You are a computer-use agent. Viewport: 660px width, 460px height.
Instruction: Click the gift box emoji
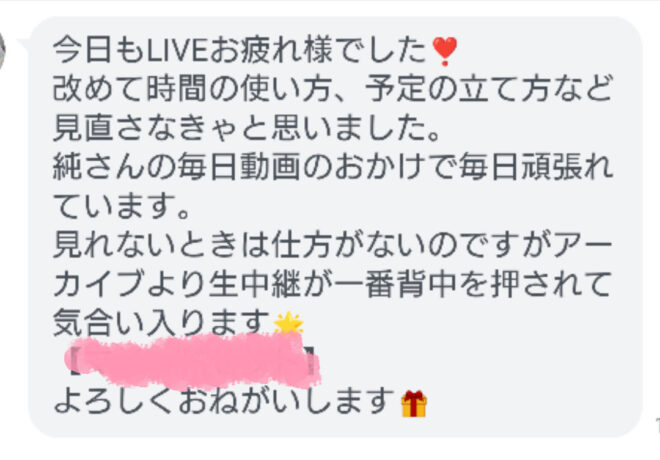point(414,404)
